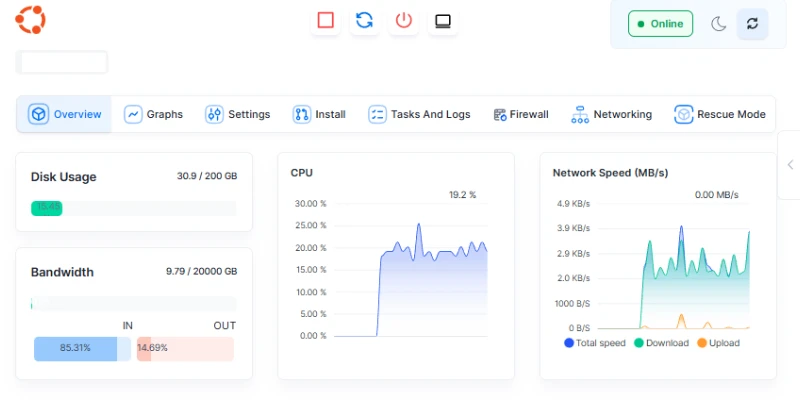
Task: Expand the side panel chevron arrow
Action: click(x=790, y=164)
